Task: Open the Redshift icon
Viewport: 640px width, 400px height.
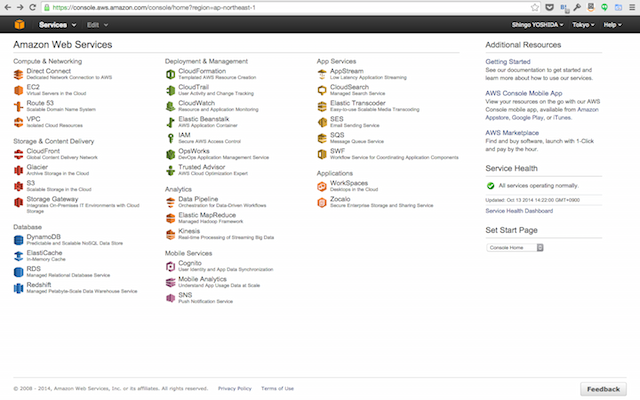Action: 18,288
